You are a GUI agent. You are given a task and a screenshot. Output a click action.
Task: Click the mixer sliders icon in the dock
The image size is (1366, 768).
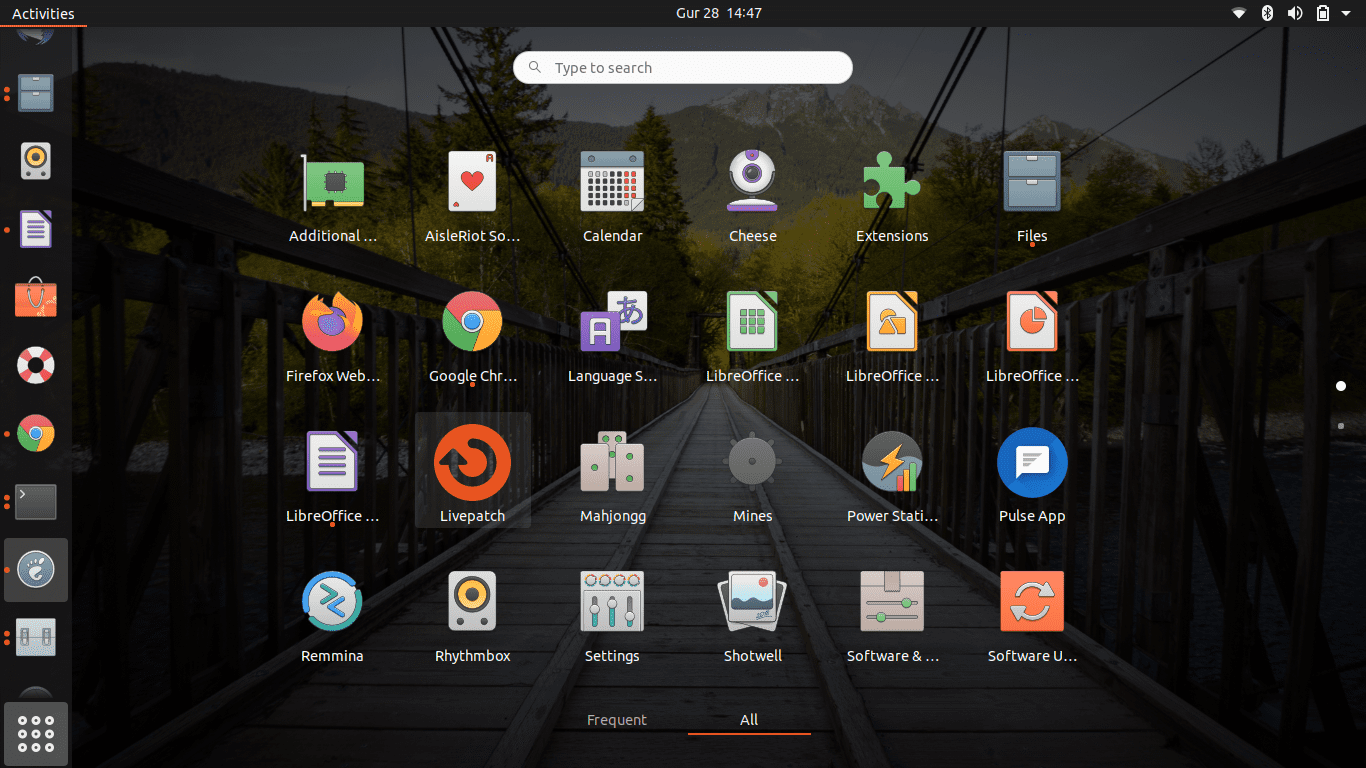coord(36,638)
